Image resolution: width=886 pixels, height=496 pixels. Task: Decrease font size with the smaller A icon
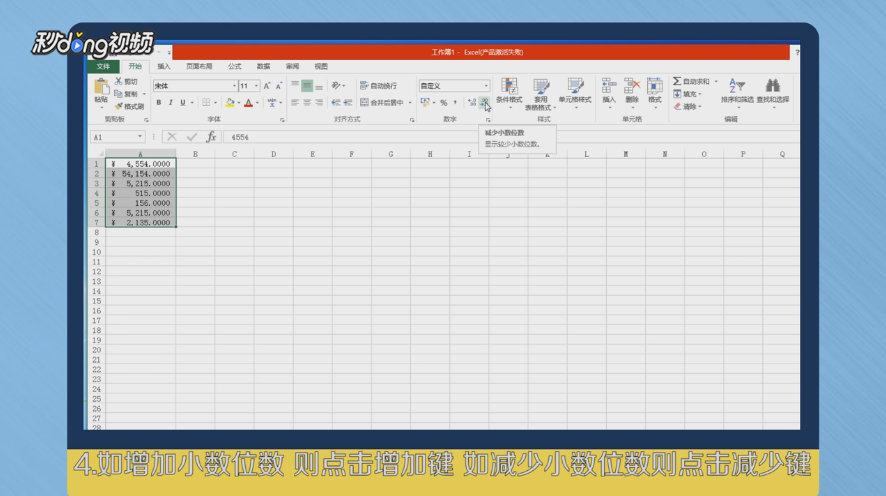(279, 86)
